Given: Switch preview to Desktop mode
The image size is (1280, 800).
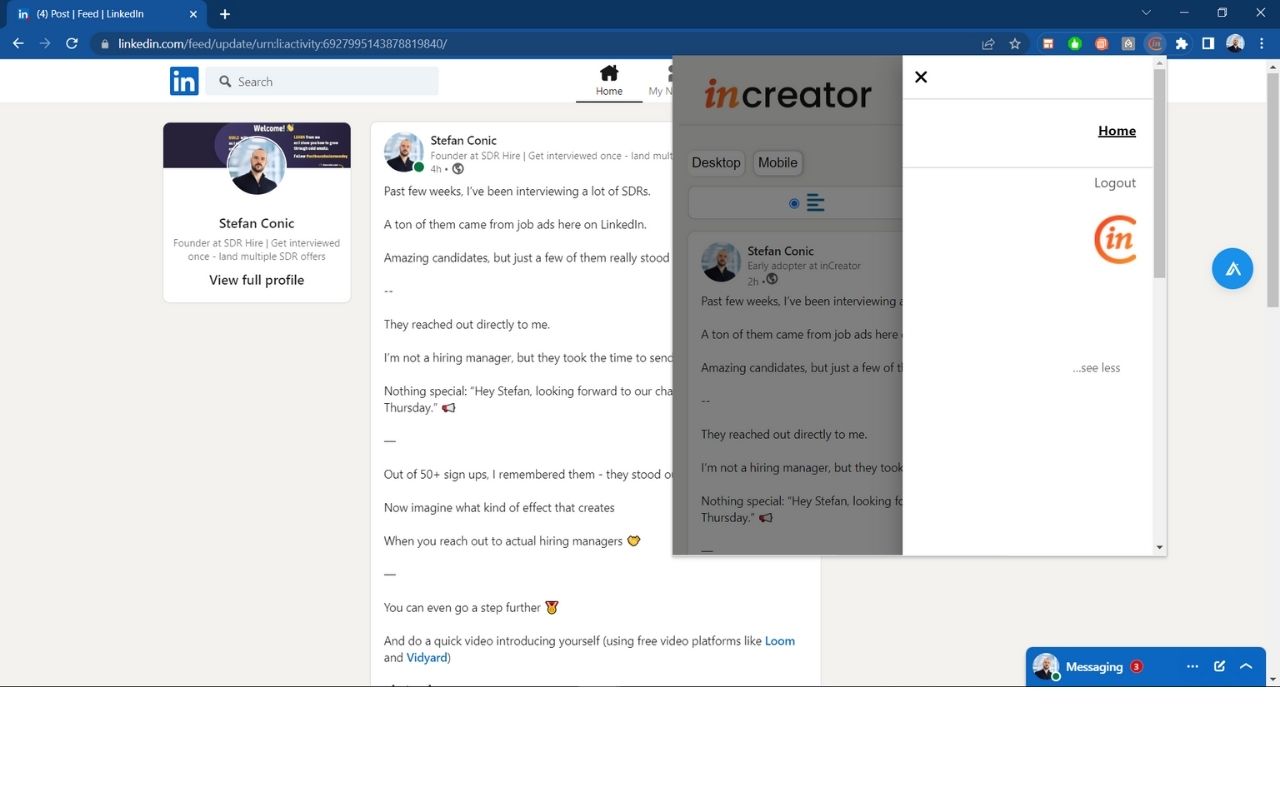Looking at the screenshot, I should pyautogui.click(x=716, y=162).
